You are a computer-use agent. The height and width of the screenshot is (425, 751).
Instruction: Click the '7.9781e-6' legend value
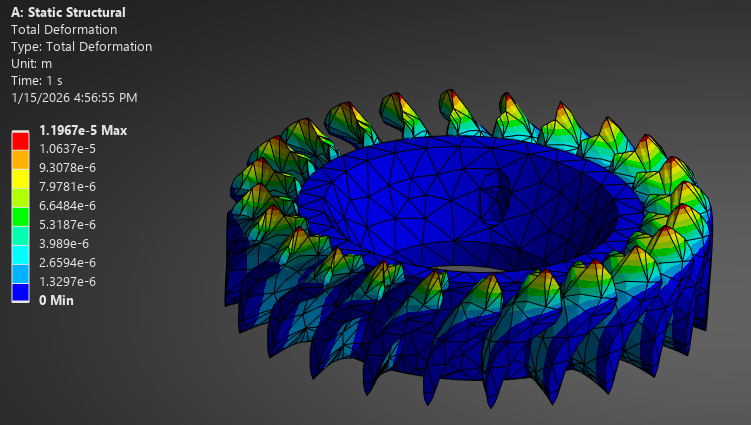click(67, 187)
